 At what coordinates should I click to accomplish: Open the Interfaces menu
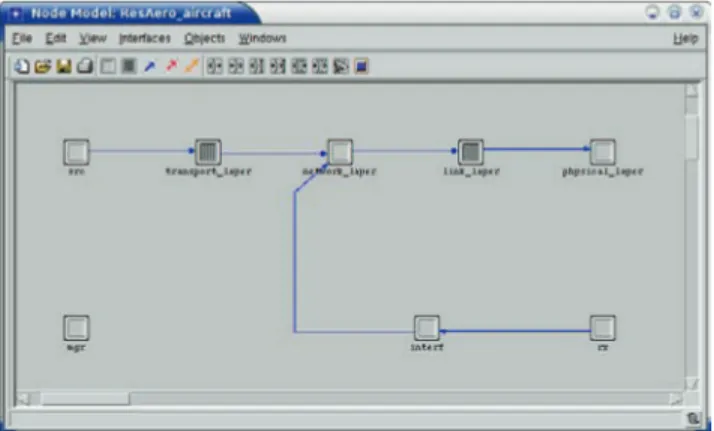point(145,38)
